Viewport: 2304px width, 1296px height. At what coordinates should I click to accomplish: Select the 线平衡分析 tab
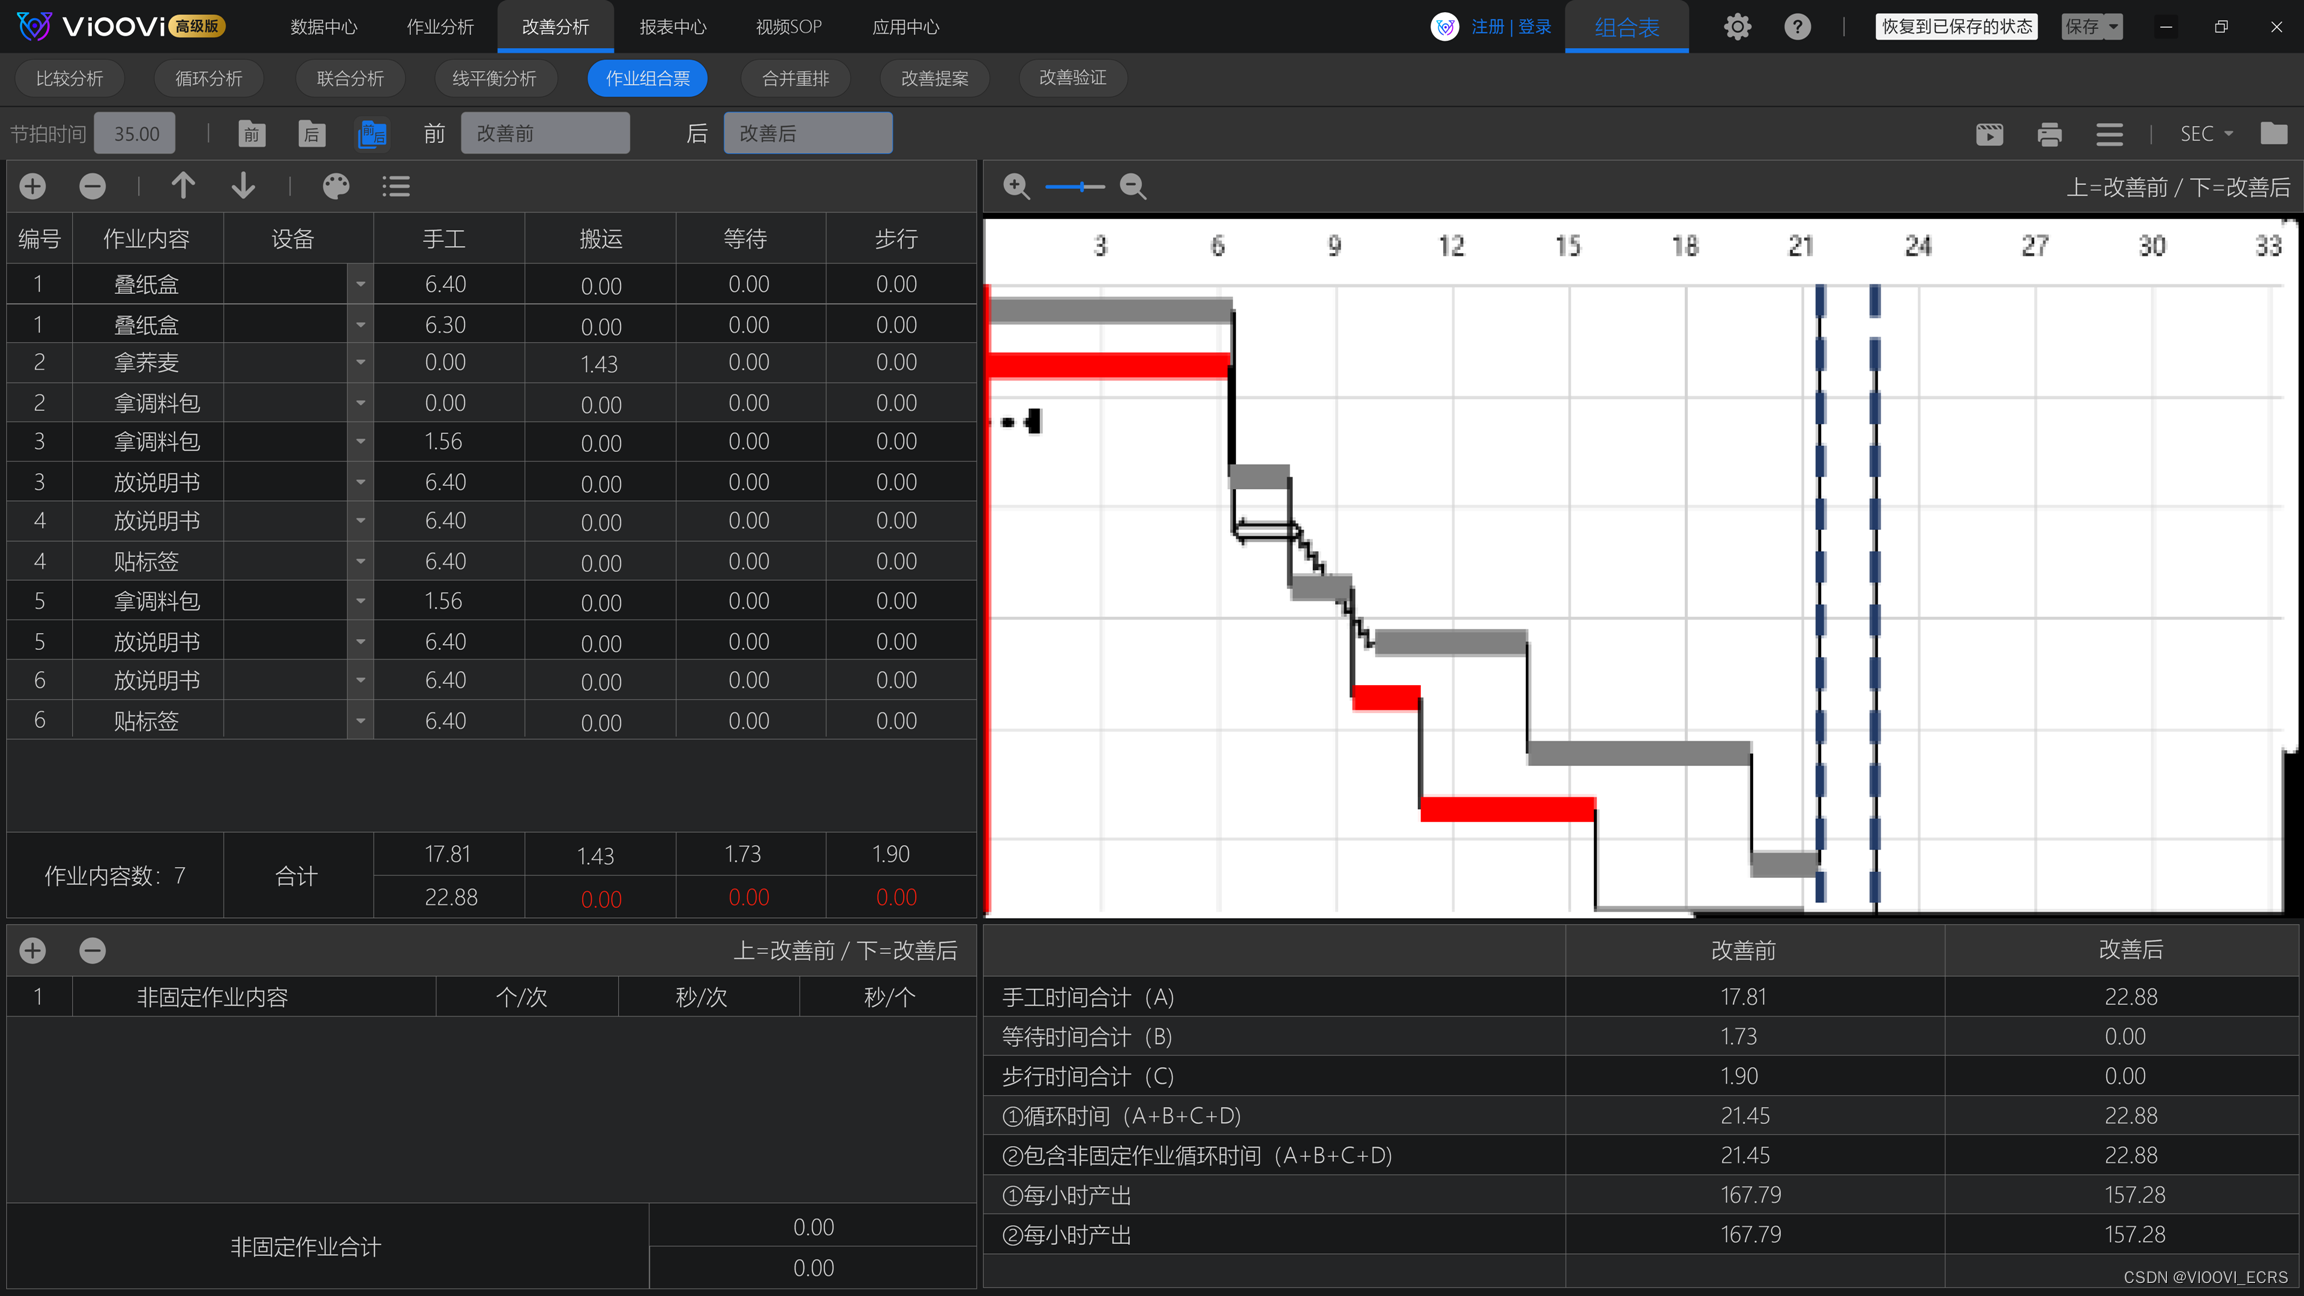point(494,78)
